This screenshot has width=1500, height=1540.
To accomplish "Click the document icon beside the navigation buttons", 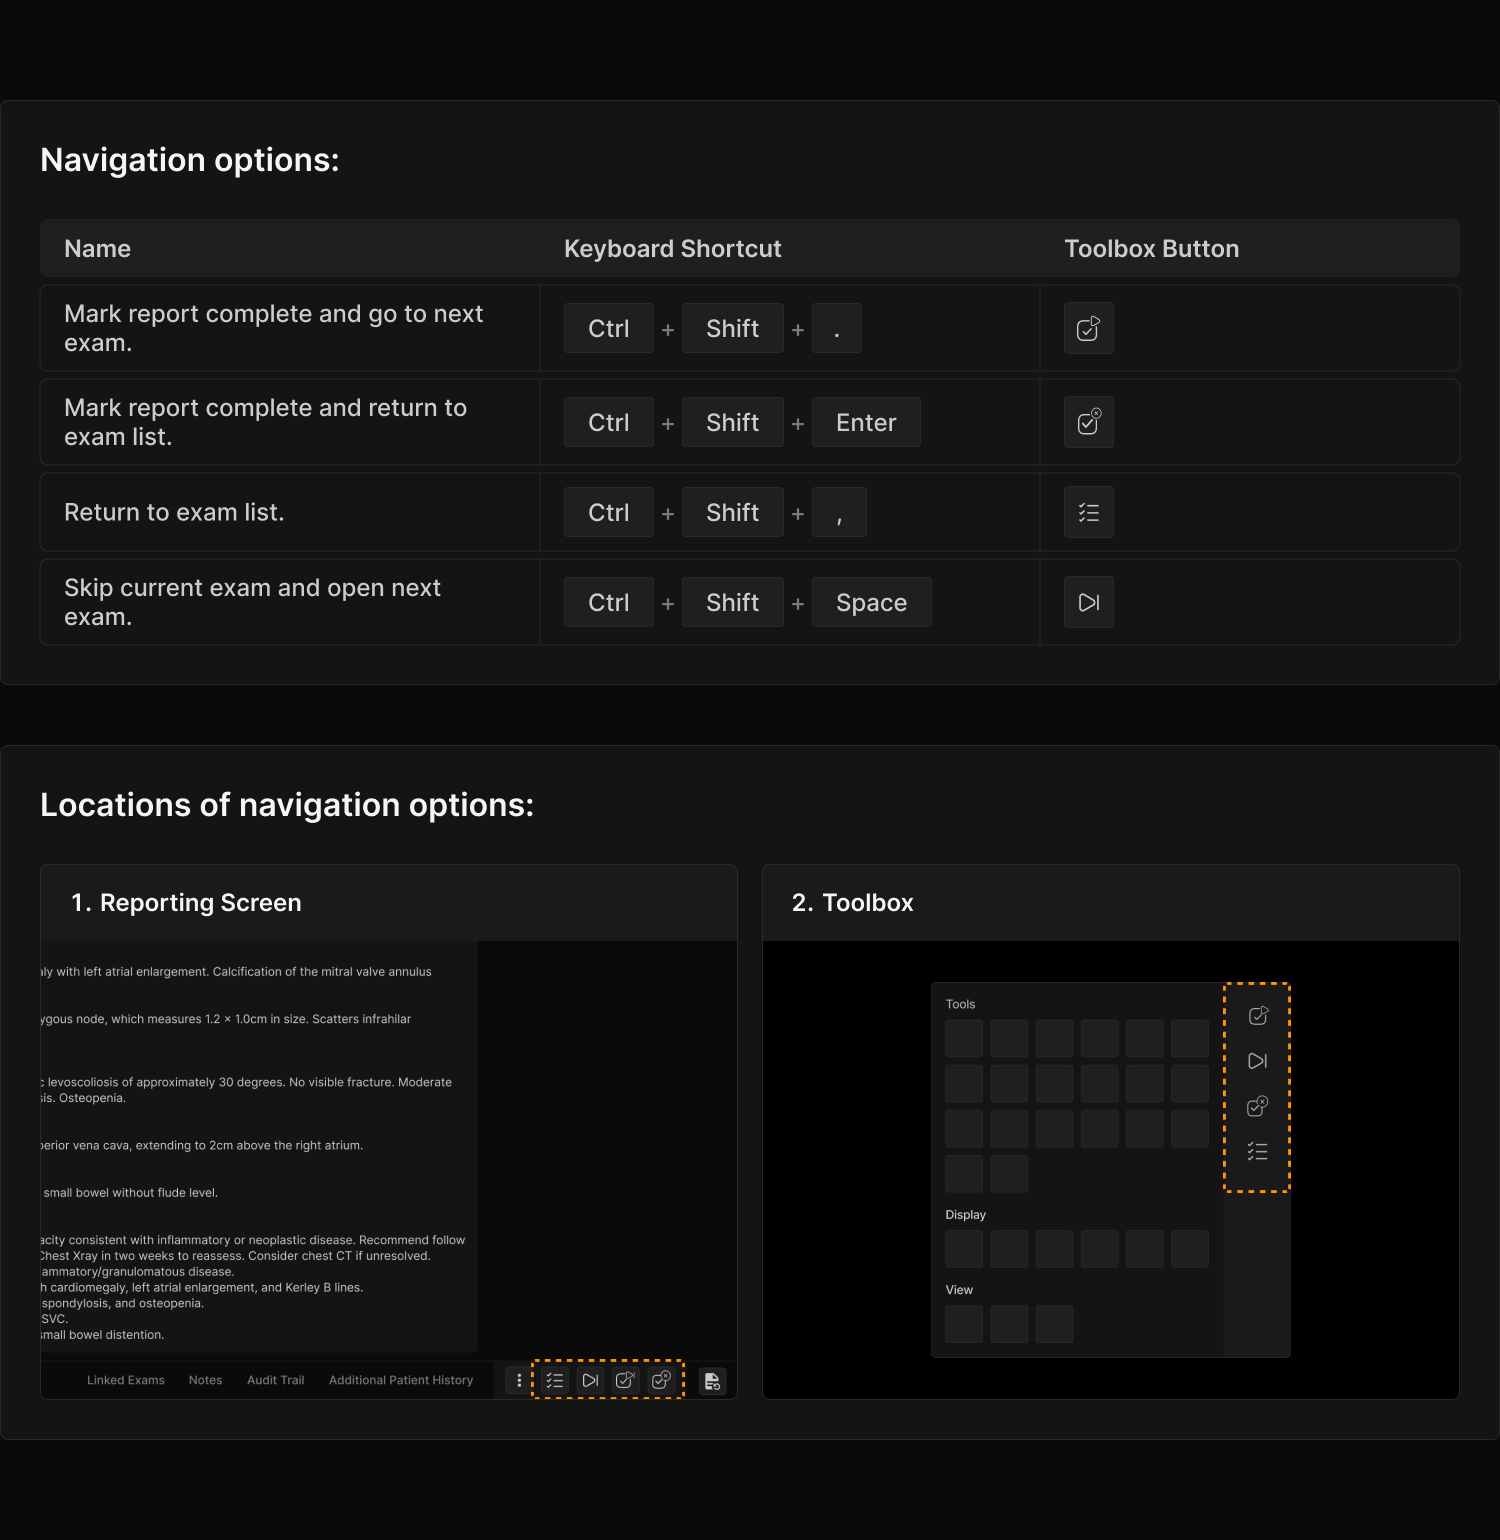I will click(712, 1381).
